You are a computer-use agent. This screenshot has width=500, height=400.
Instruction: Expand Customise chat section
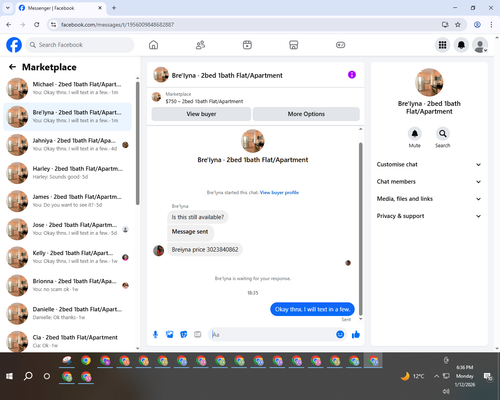(429, 164)
